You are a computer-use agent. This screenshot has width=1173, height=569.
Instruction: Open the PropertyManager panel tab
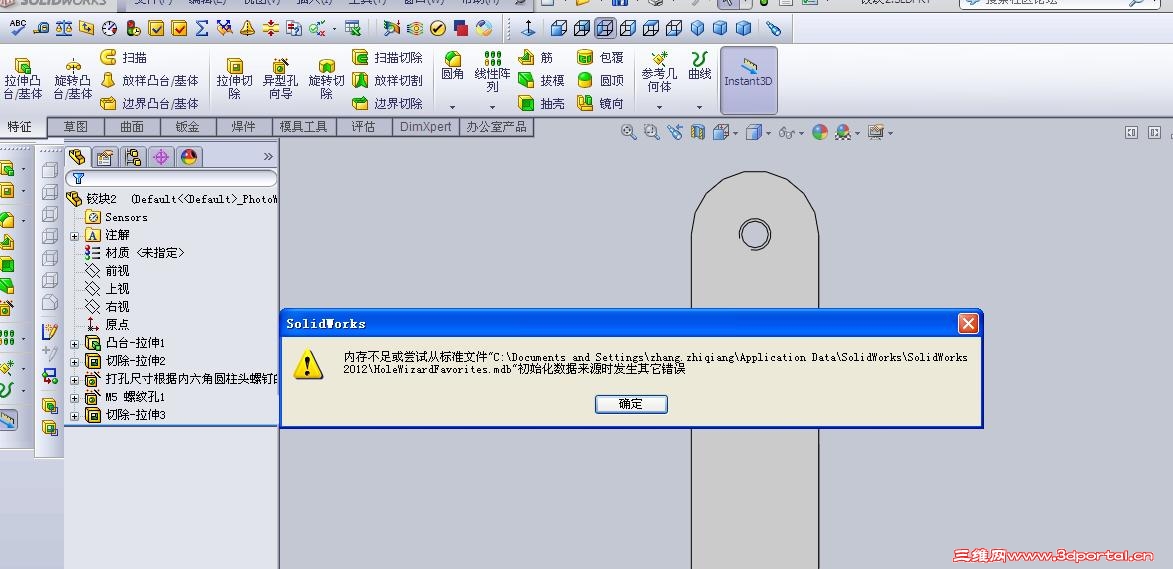tap(105, 157)
